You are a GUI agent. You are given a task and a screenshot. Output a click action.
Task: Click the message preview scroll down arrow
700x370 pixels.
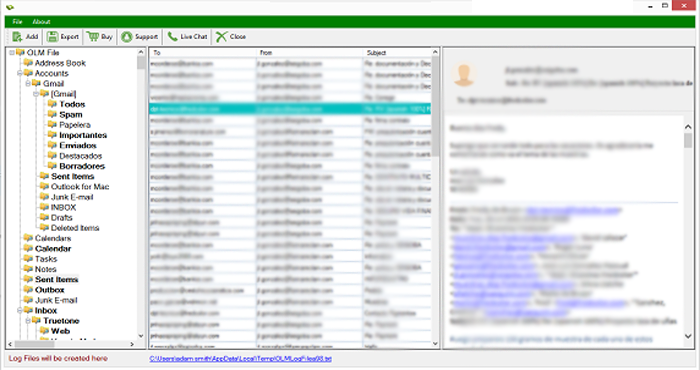point(688,336)
